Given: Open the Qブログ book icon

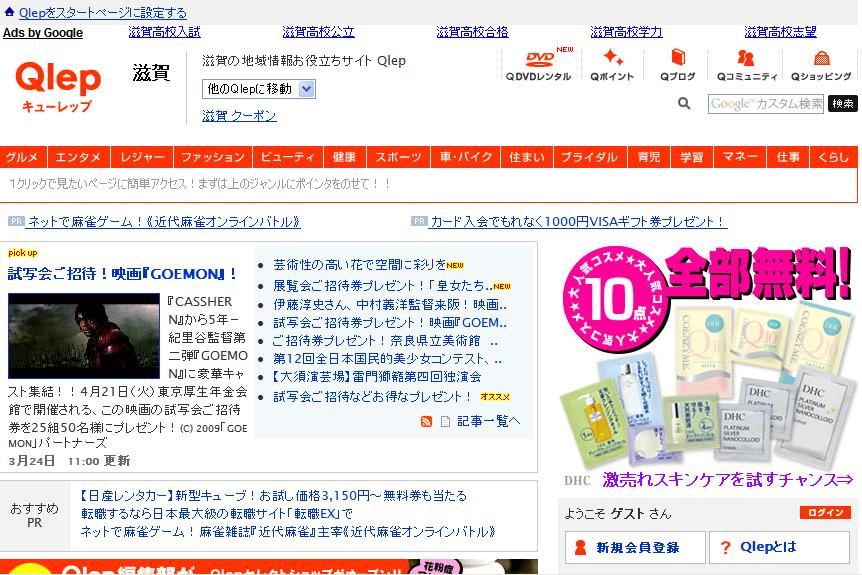Looking at the screenshot, I should click(x=678, y=65).
